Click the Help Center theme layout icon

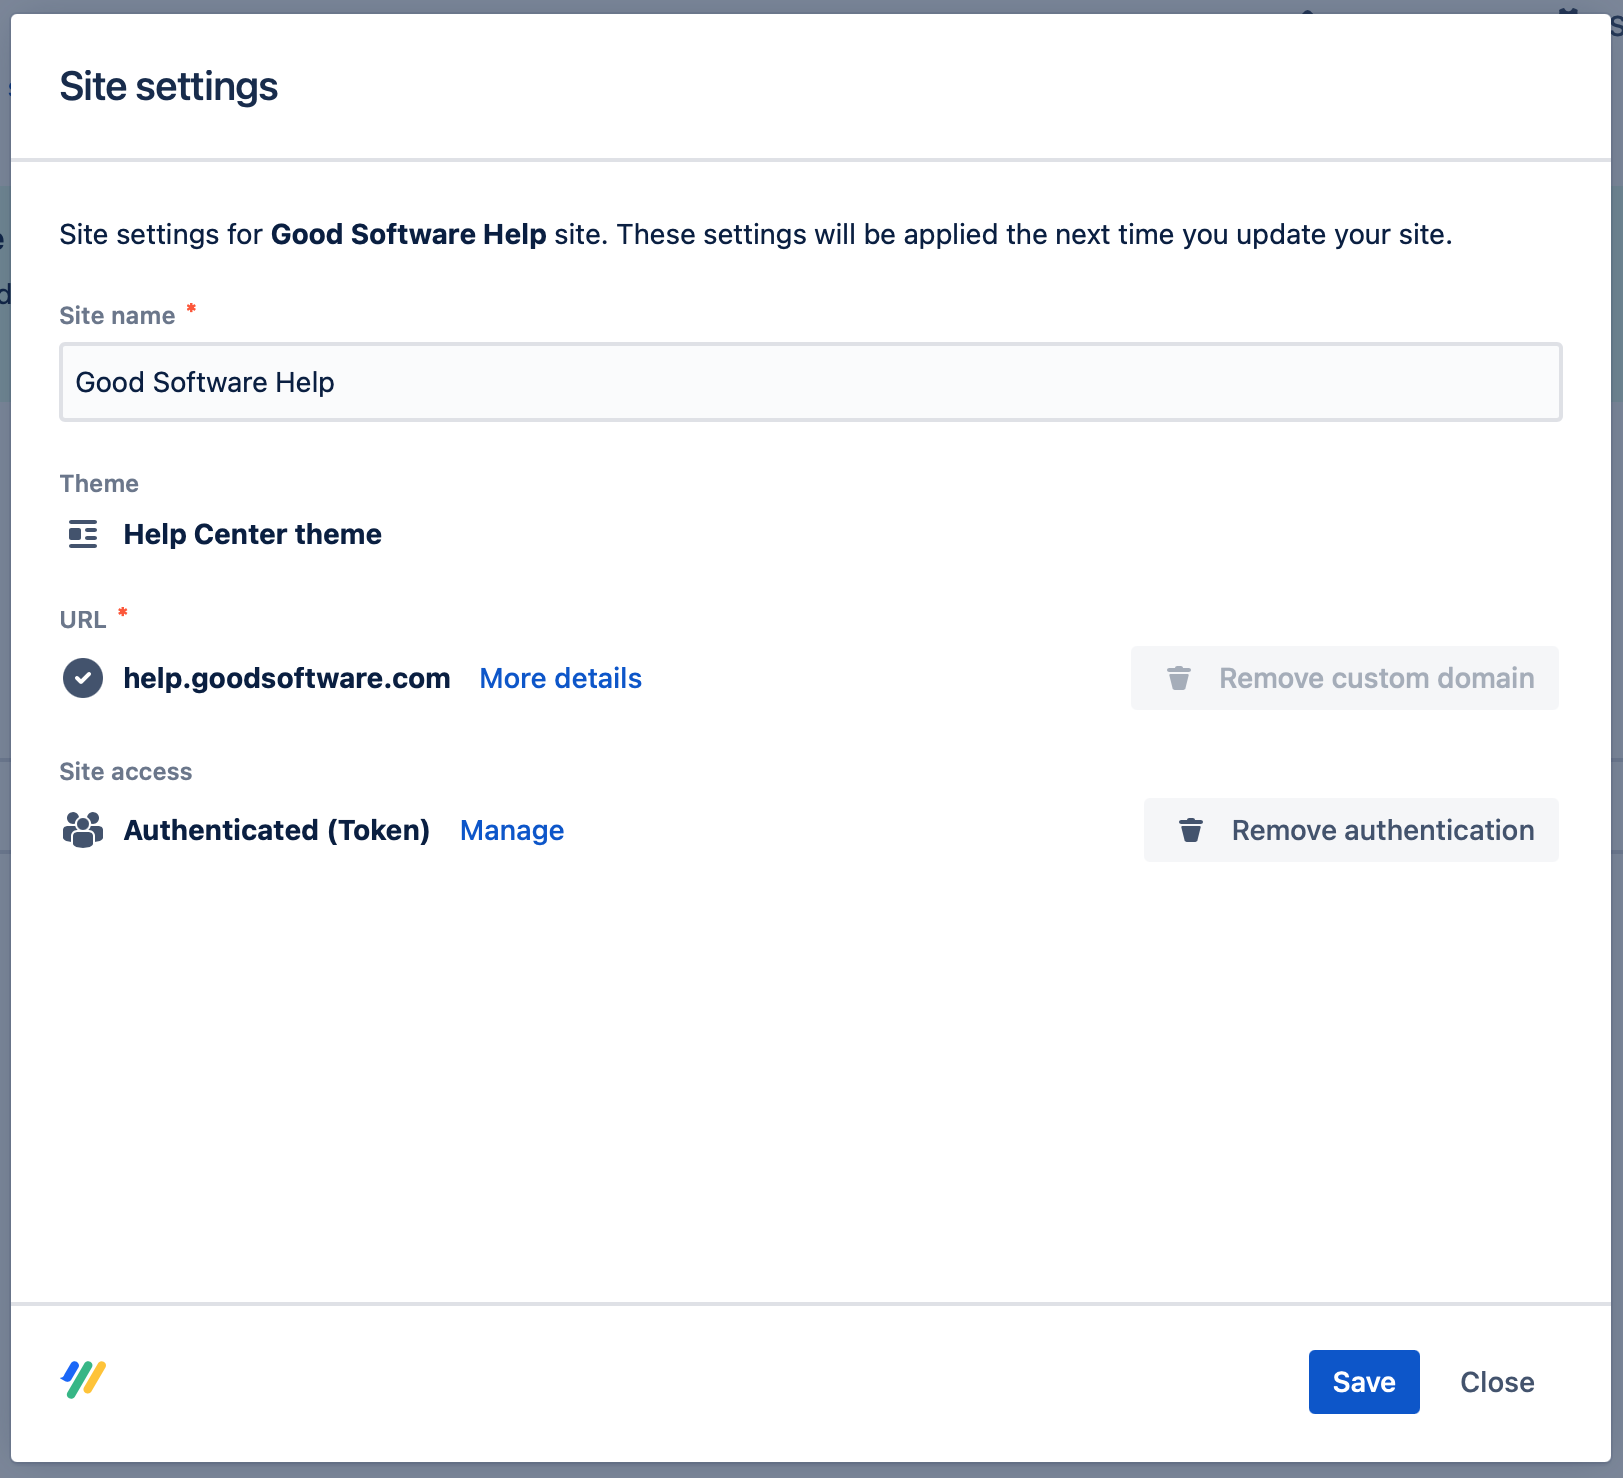click(83, 534)
